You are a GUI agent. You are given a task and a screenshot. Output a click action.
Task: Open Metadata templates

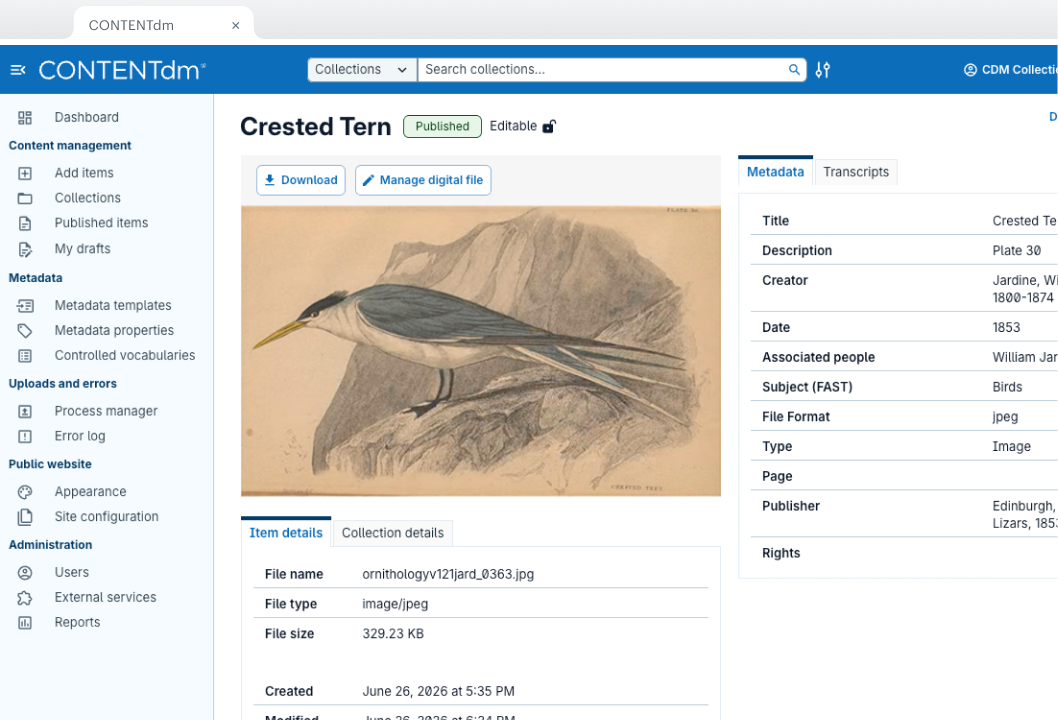[x=113, y=306]
